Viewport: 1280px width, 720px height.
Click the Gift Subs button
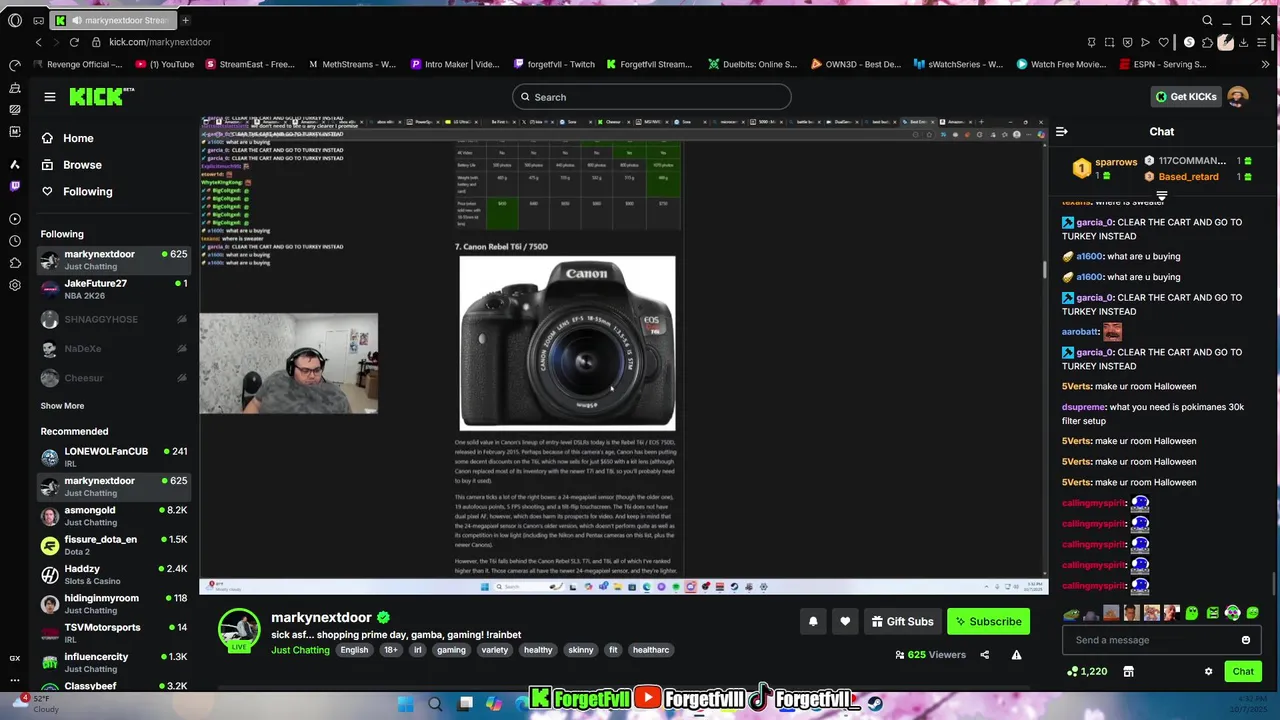(902, 621)
